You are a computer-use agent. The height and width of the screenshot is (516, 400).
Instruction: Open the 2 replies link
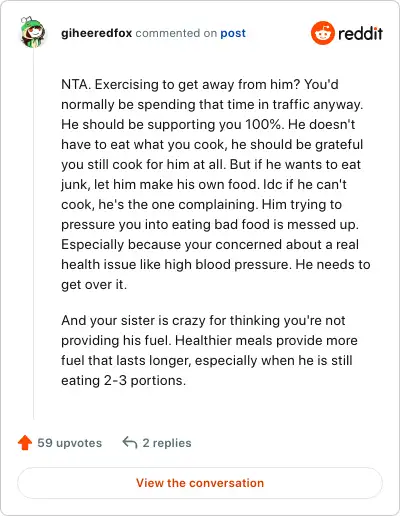click(167, 443)
